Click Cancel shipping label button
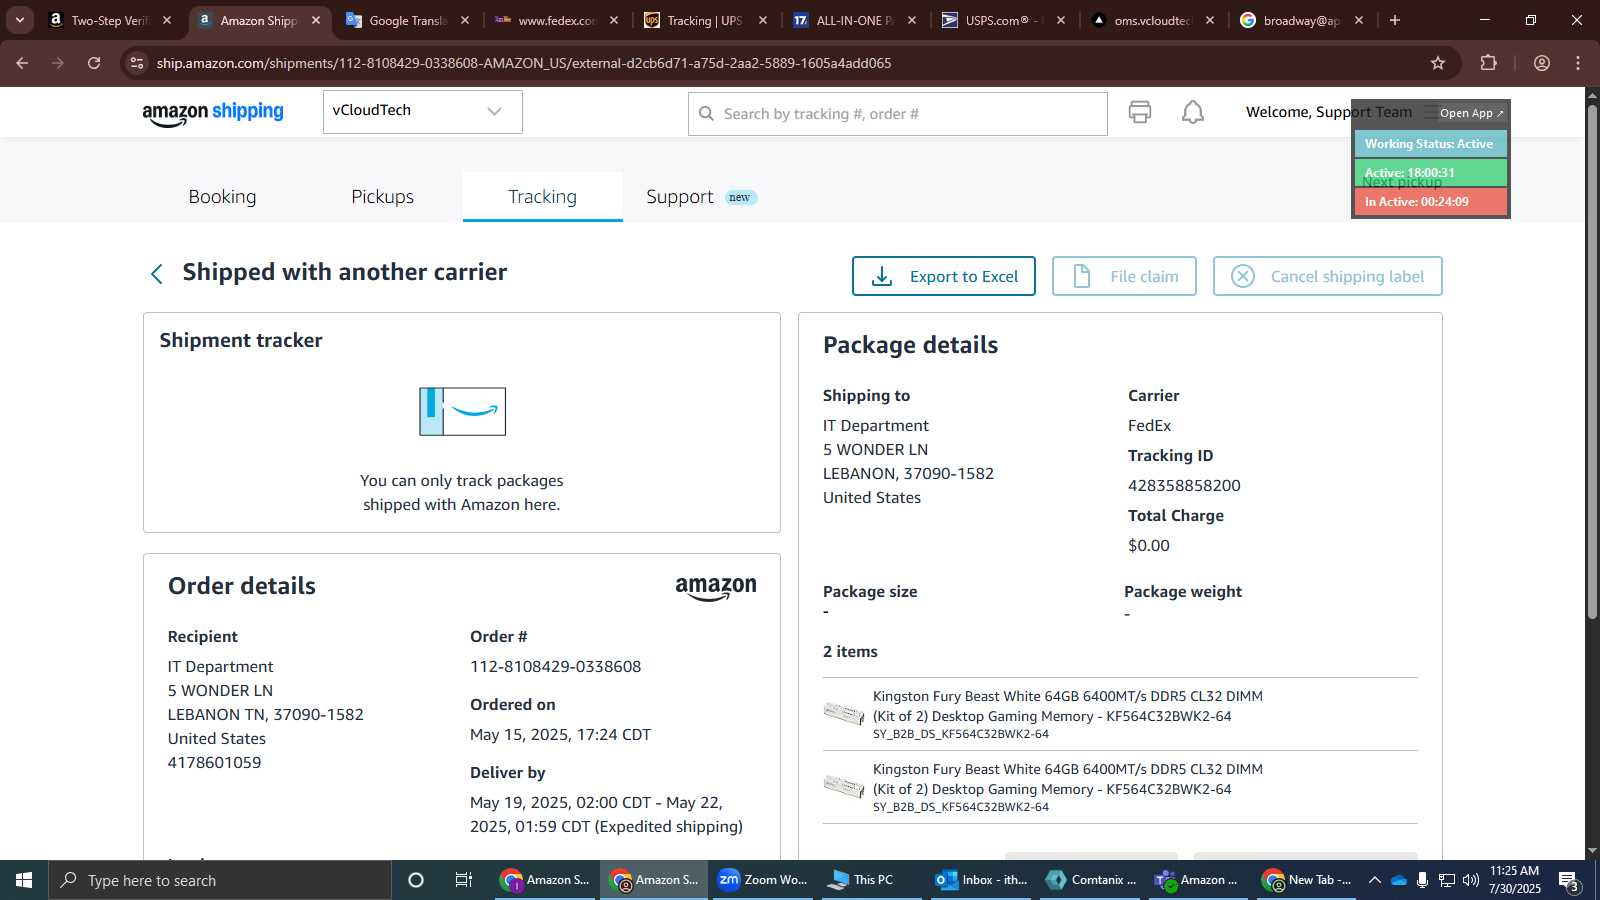The image size is (1600, 900). point(1327,276)
